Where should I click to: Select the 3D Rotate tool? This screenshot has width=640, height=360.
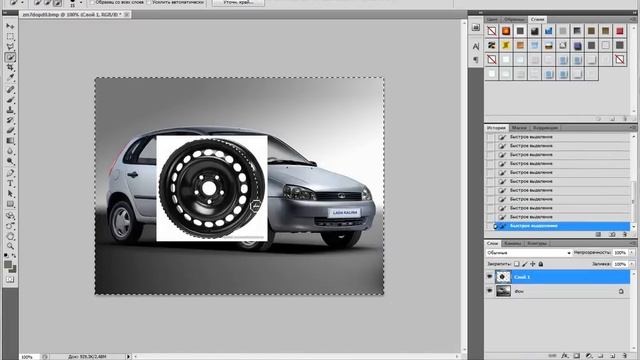click(x=10, y=216)
